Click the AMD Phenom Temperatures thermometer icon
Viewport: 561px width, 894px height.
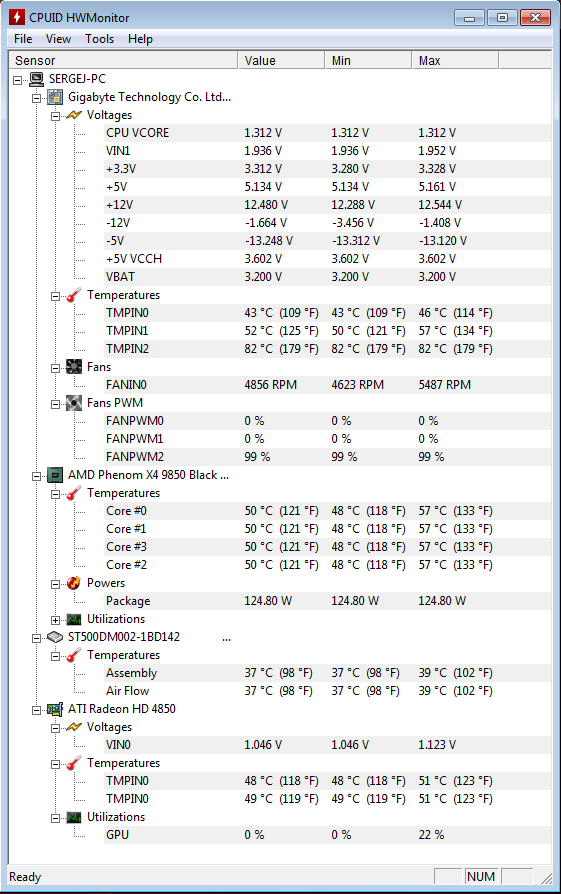pyautogui.click(x=74, y=493)
